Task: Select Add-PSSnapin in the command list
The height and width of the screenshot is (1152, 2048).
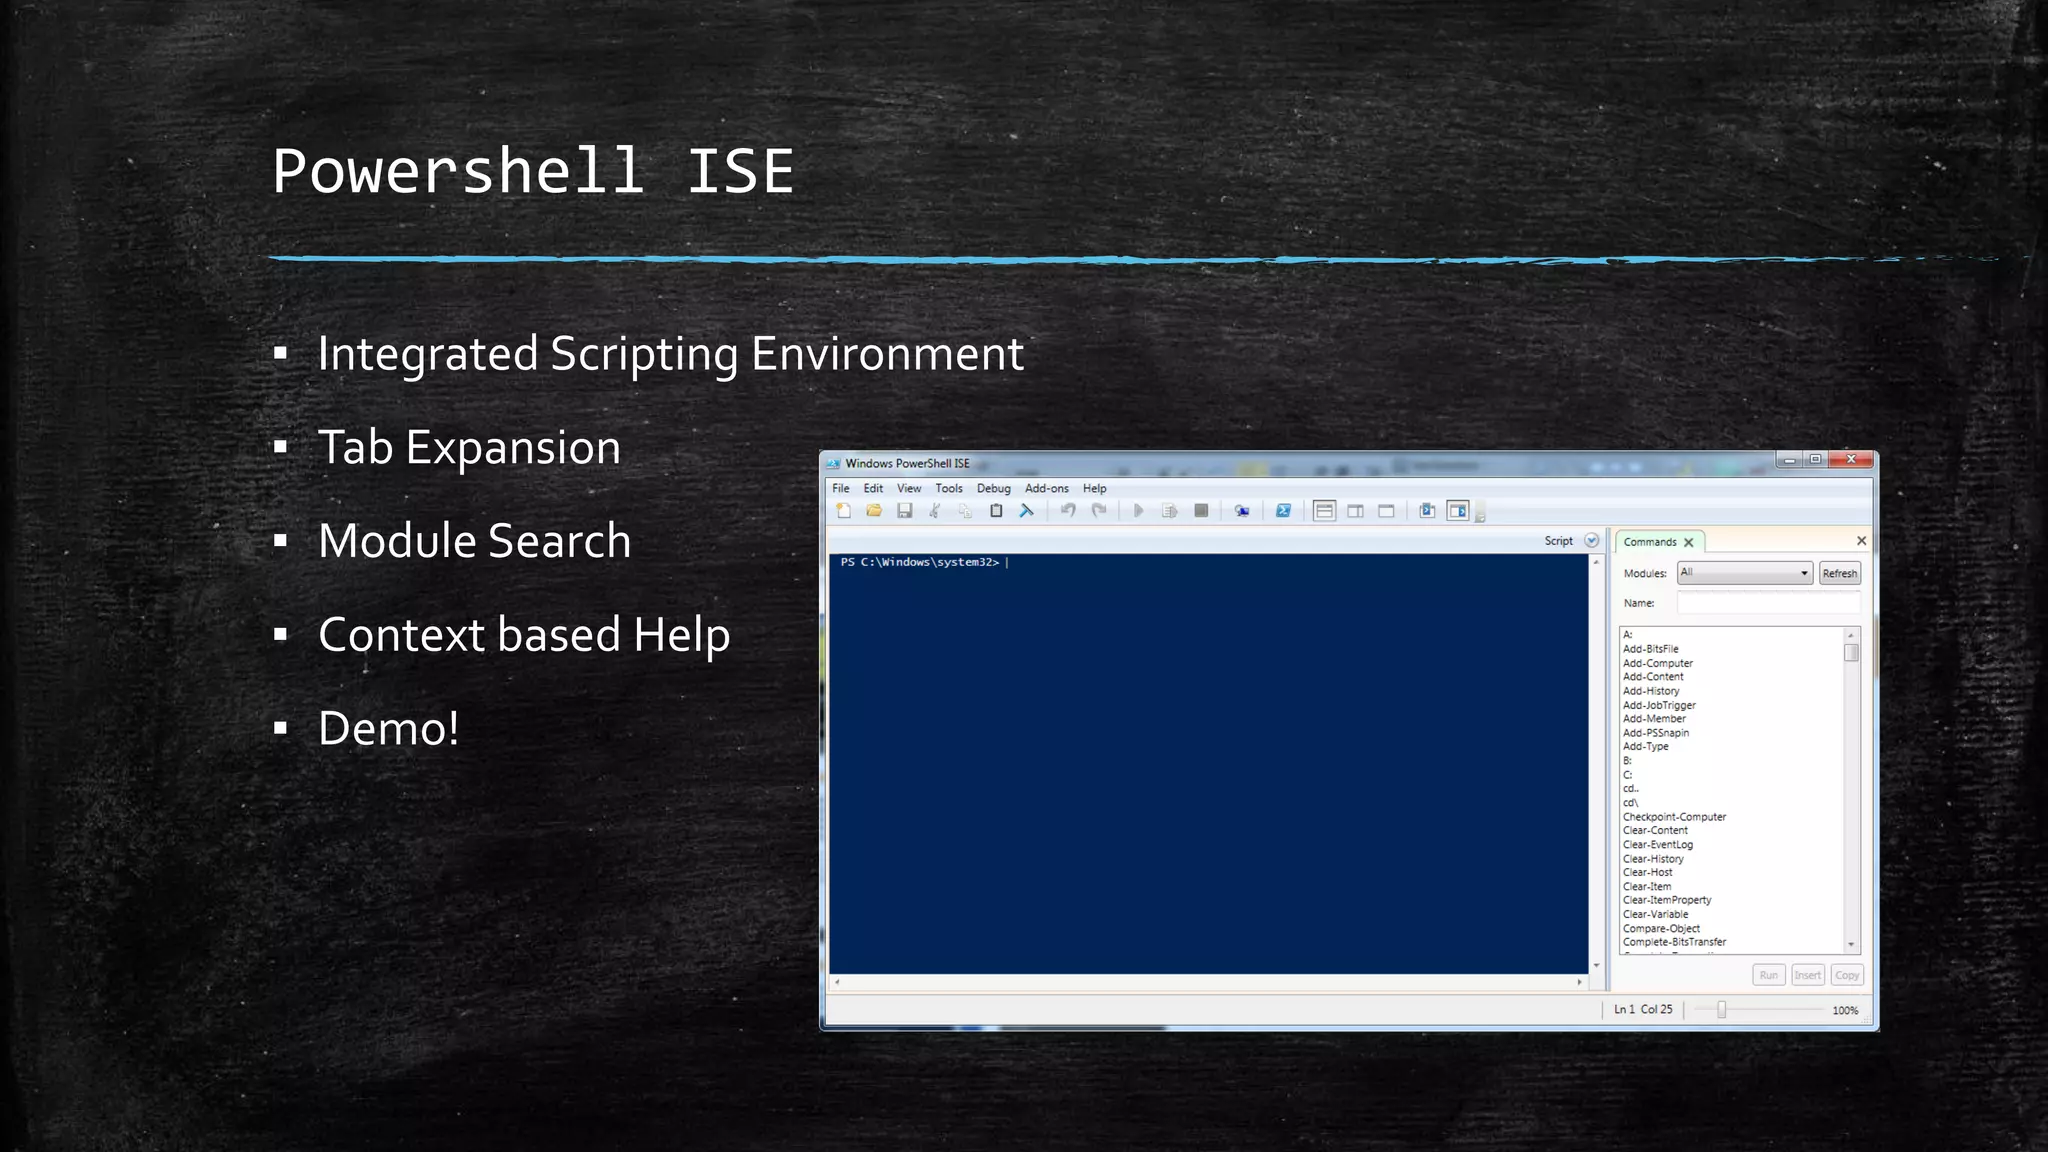Action: click(x=1656, y=733)
